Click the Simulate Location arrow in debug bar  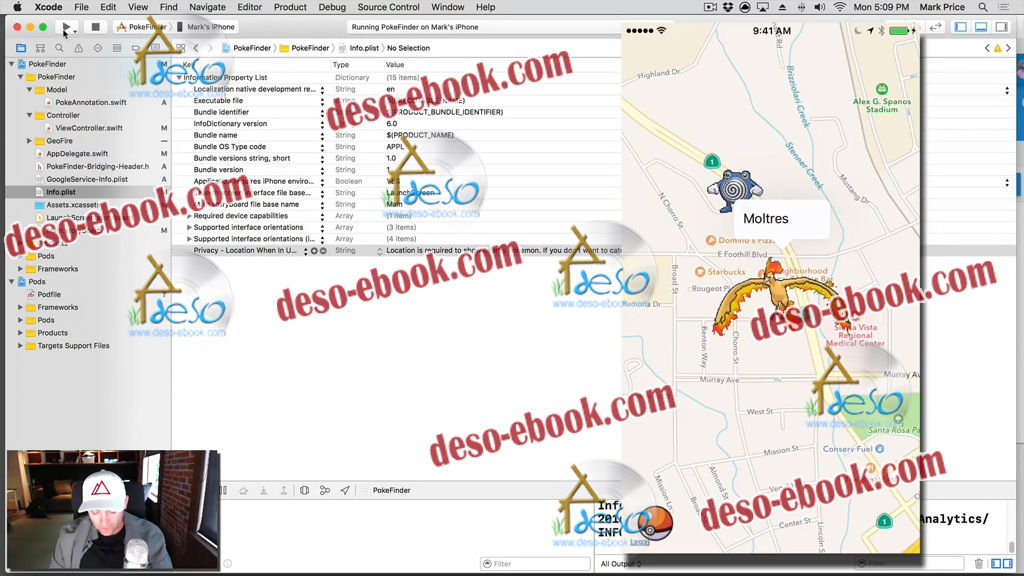[345, 491]
